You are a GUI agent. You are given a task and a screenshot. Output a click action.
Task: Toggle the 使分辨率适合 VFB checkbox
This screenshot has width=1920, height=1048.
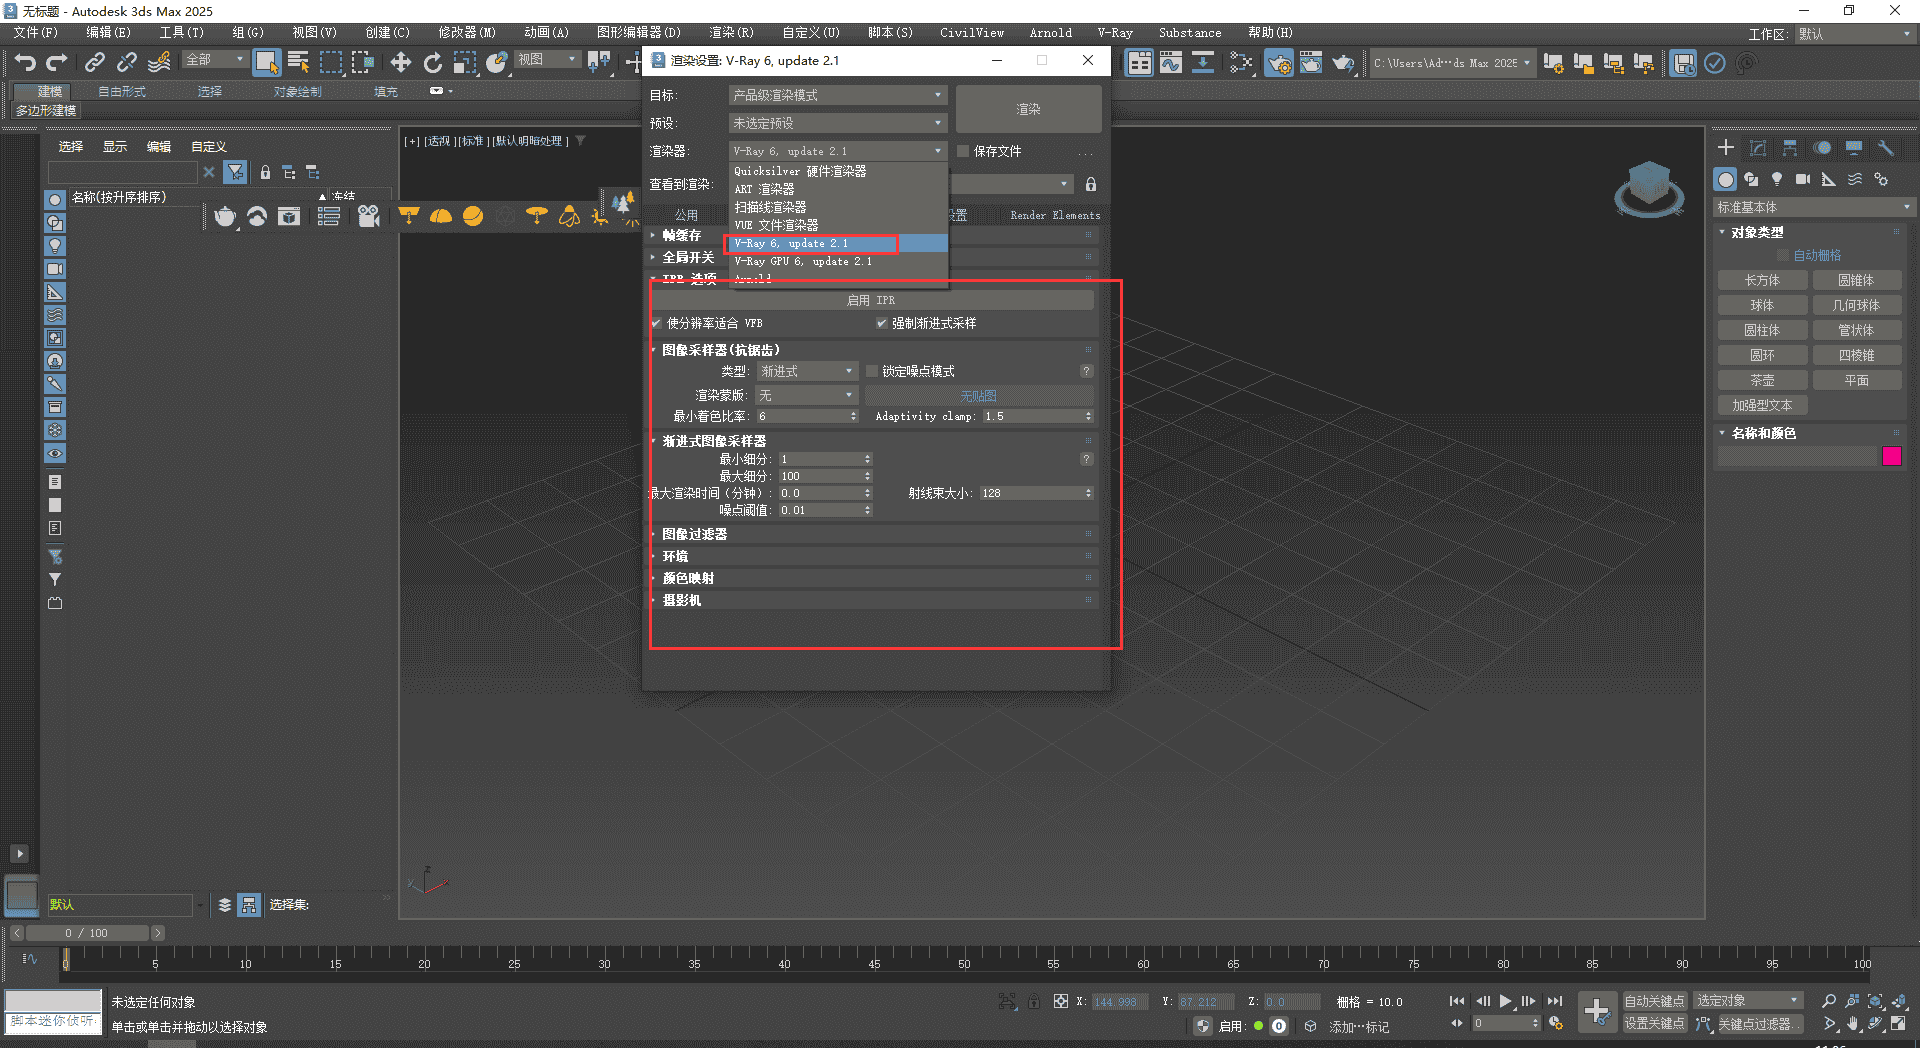point(655,323)
